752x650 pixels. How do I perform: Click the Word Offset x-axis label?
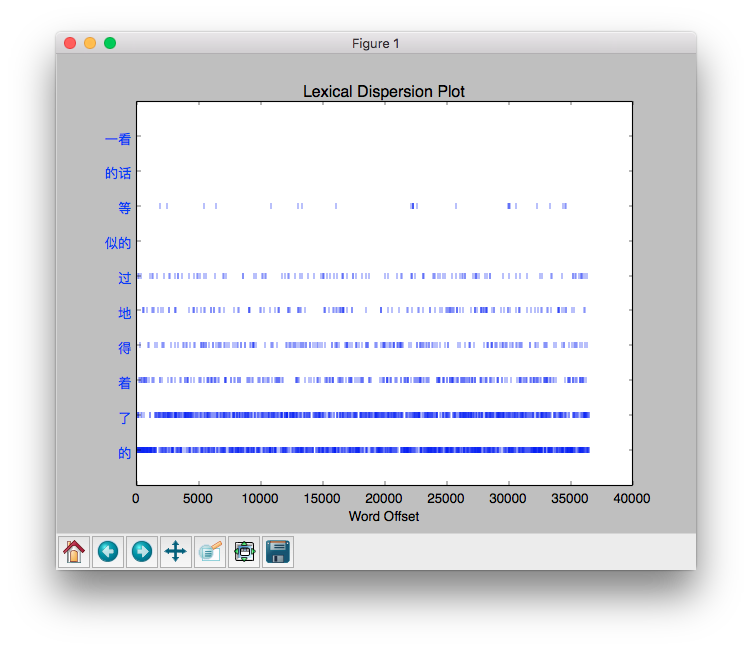click(x=383, y=516)
